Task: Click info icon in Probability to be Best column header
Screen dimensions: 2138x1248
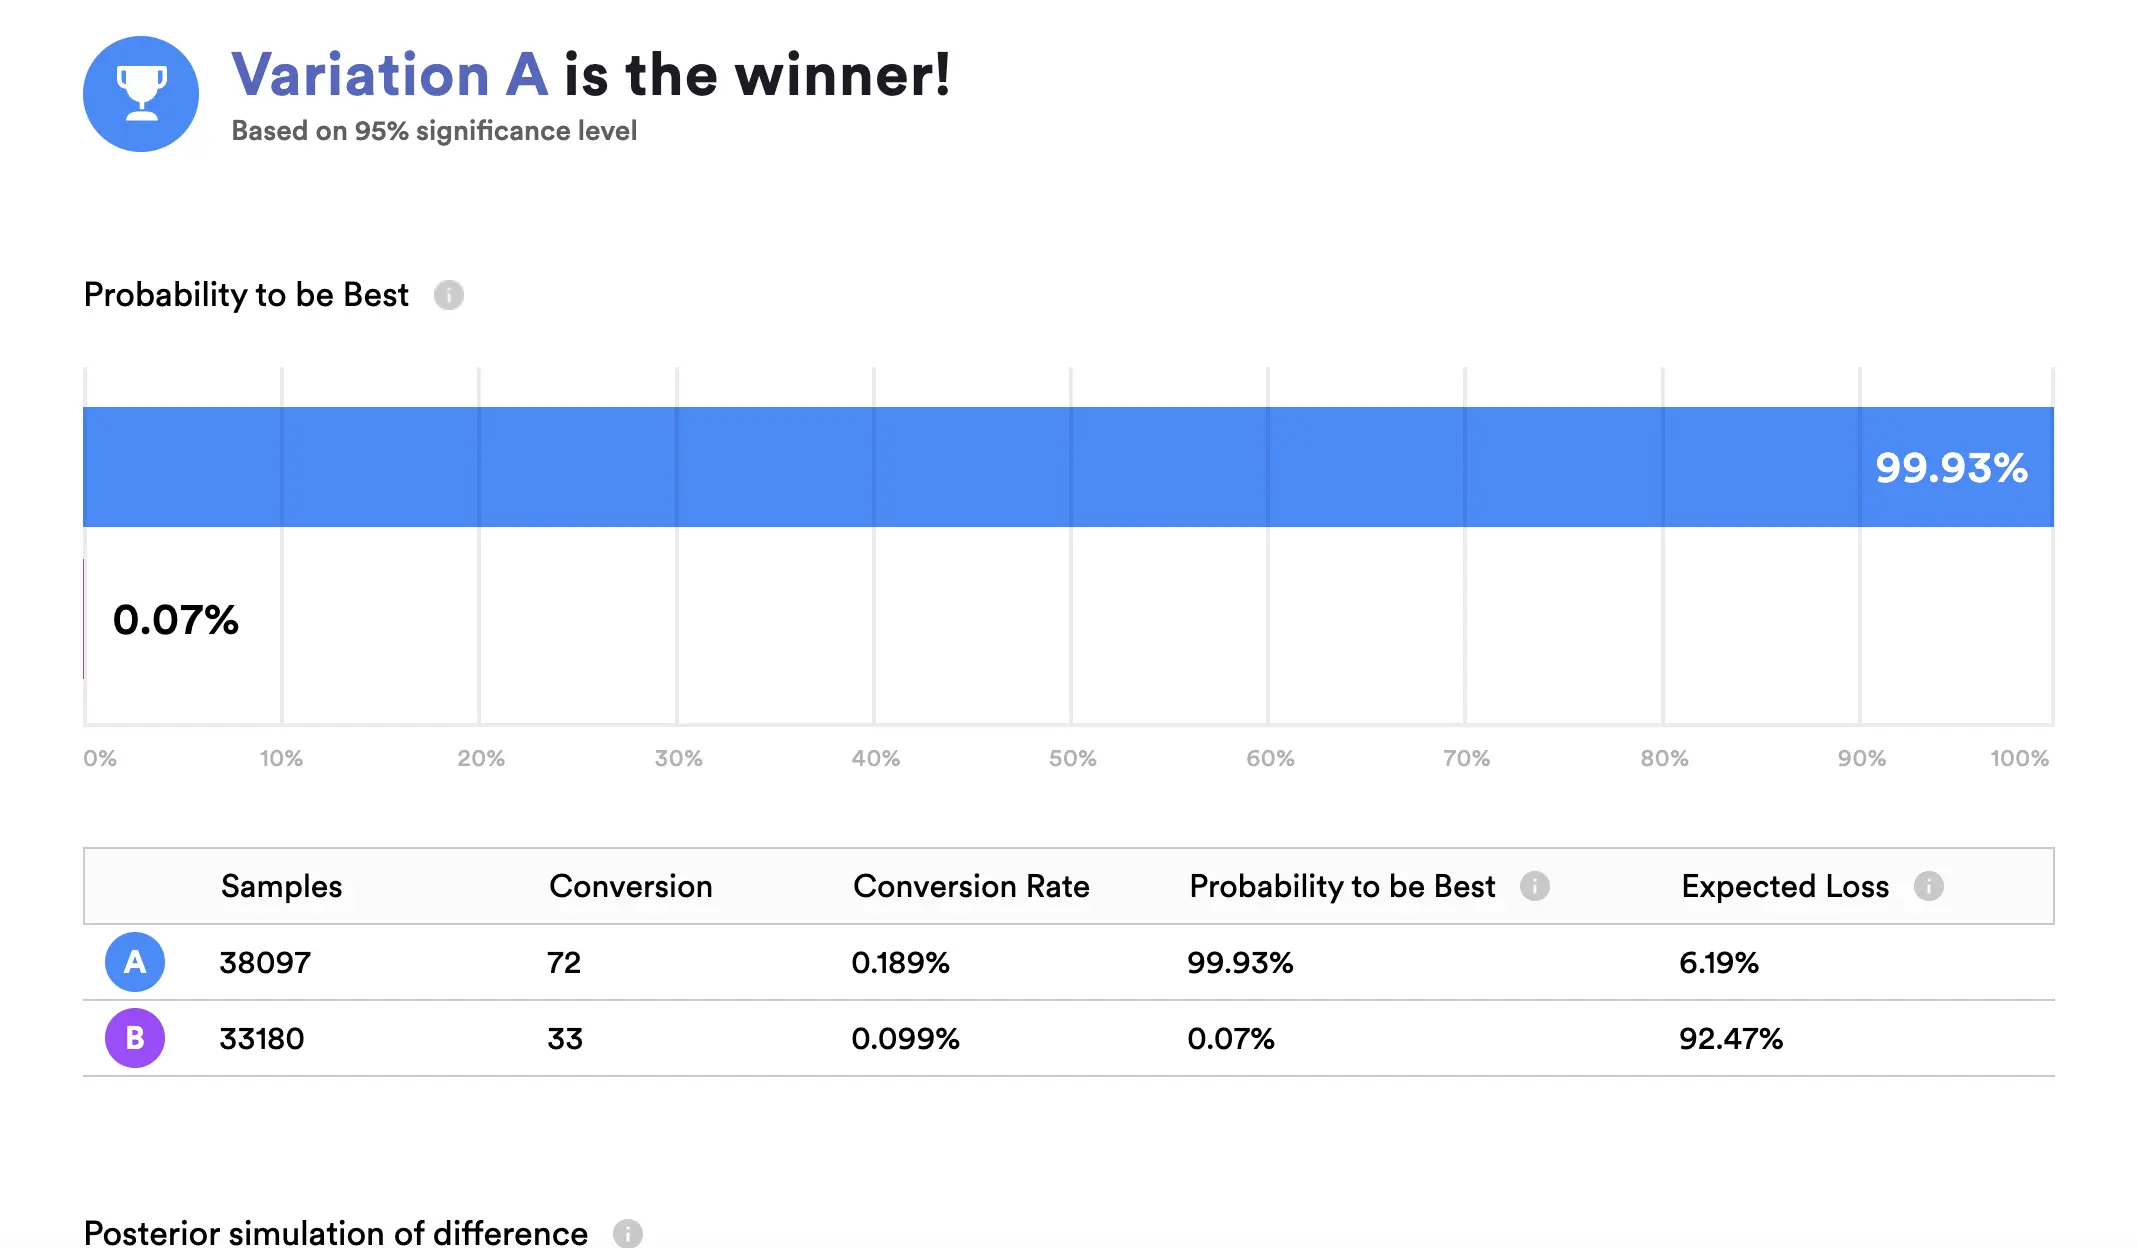Action: point(1535,886)
